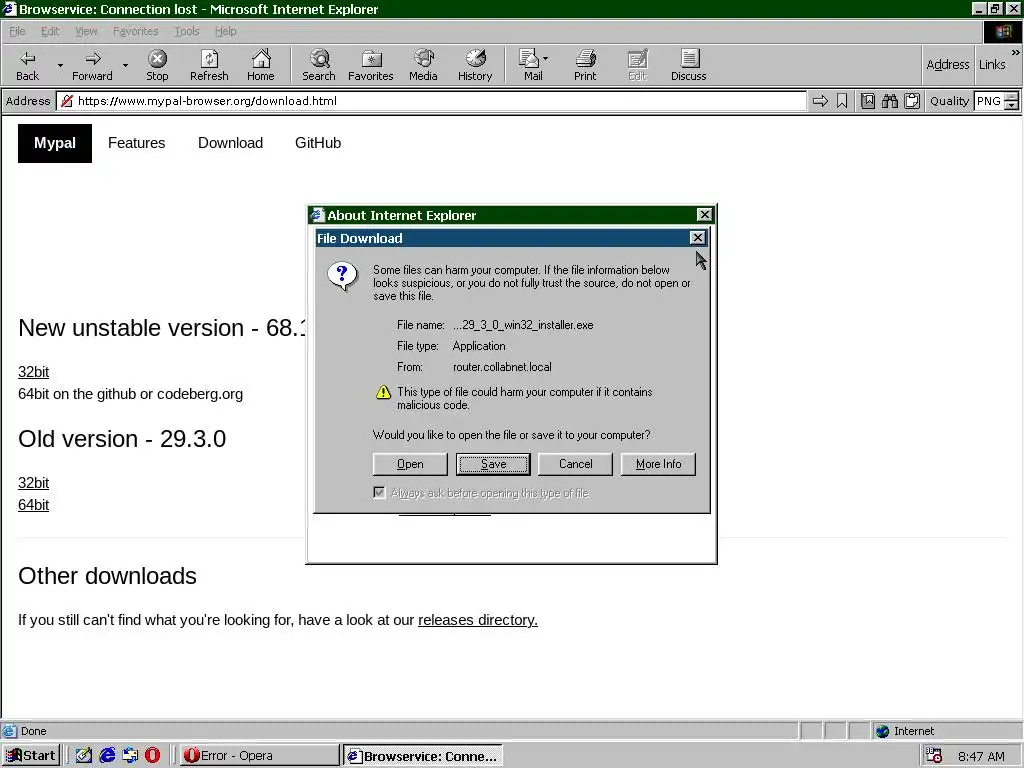Click 32bit link under unstable version

[x=33, y=372]
